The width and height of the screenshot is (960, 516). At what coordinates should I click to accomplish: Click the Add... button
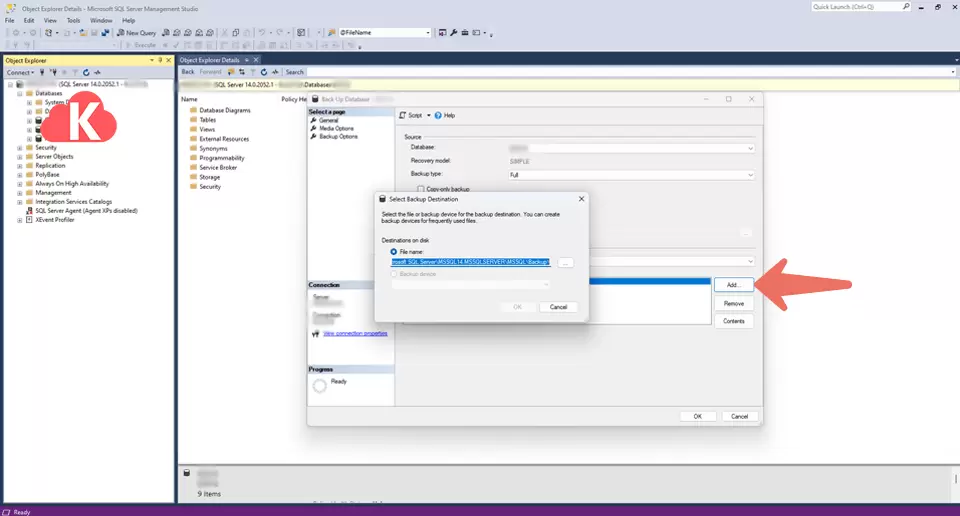click(x=733, y=285)
